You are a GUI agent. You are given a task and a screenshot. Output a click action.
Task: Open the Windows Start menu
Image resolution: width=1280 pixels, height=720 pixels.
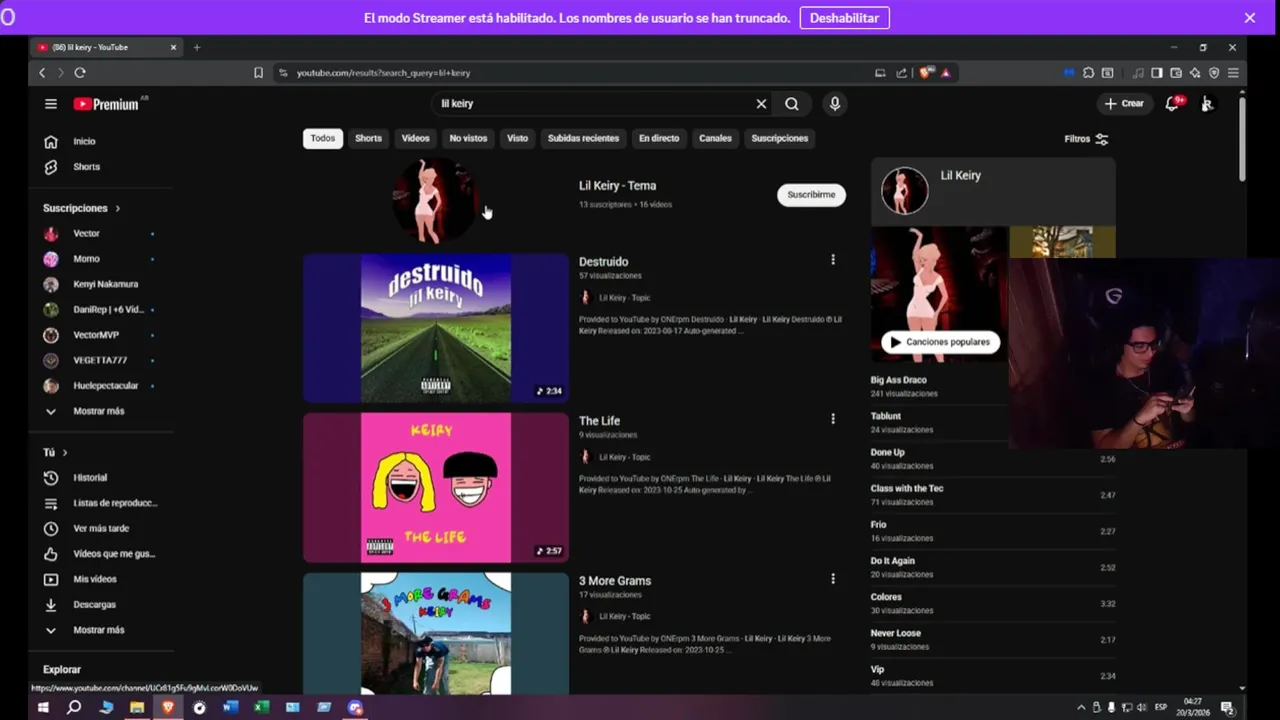pyautogui.click(x=43, y=707)
